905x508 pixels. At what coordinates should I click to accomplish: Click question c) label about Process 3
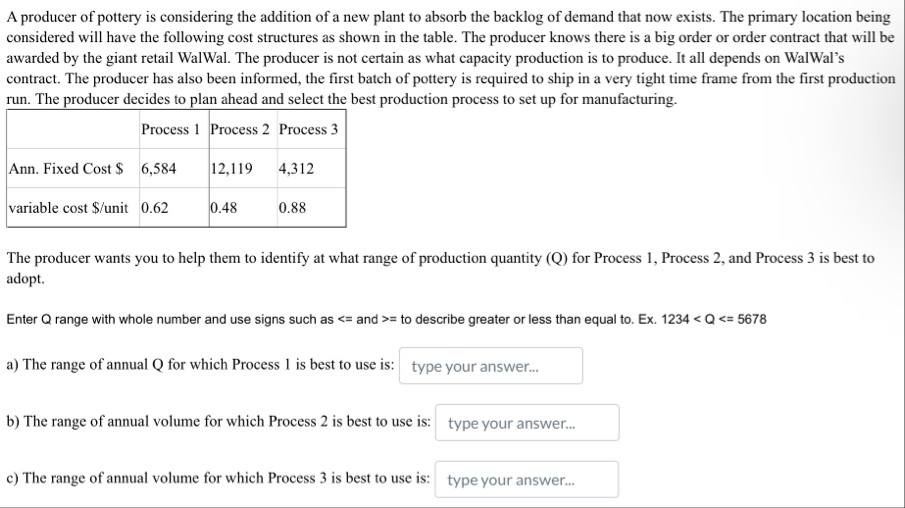pos(218,478)
